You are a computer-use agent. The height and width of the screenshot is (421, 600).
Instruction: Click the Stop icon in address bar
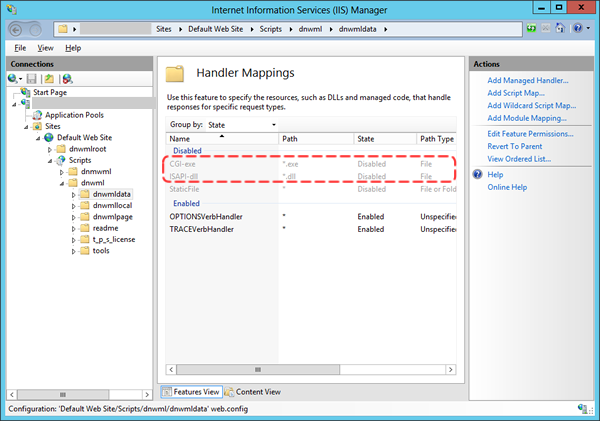(546, 28)
